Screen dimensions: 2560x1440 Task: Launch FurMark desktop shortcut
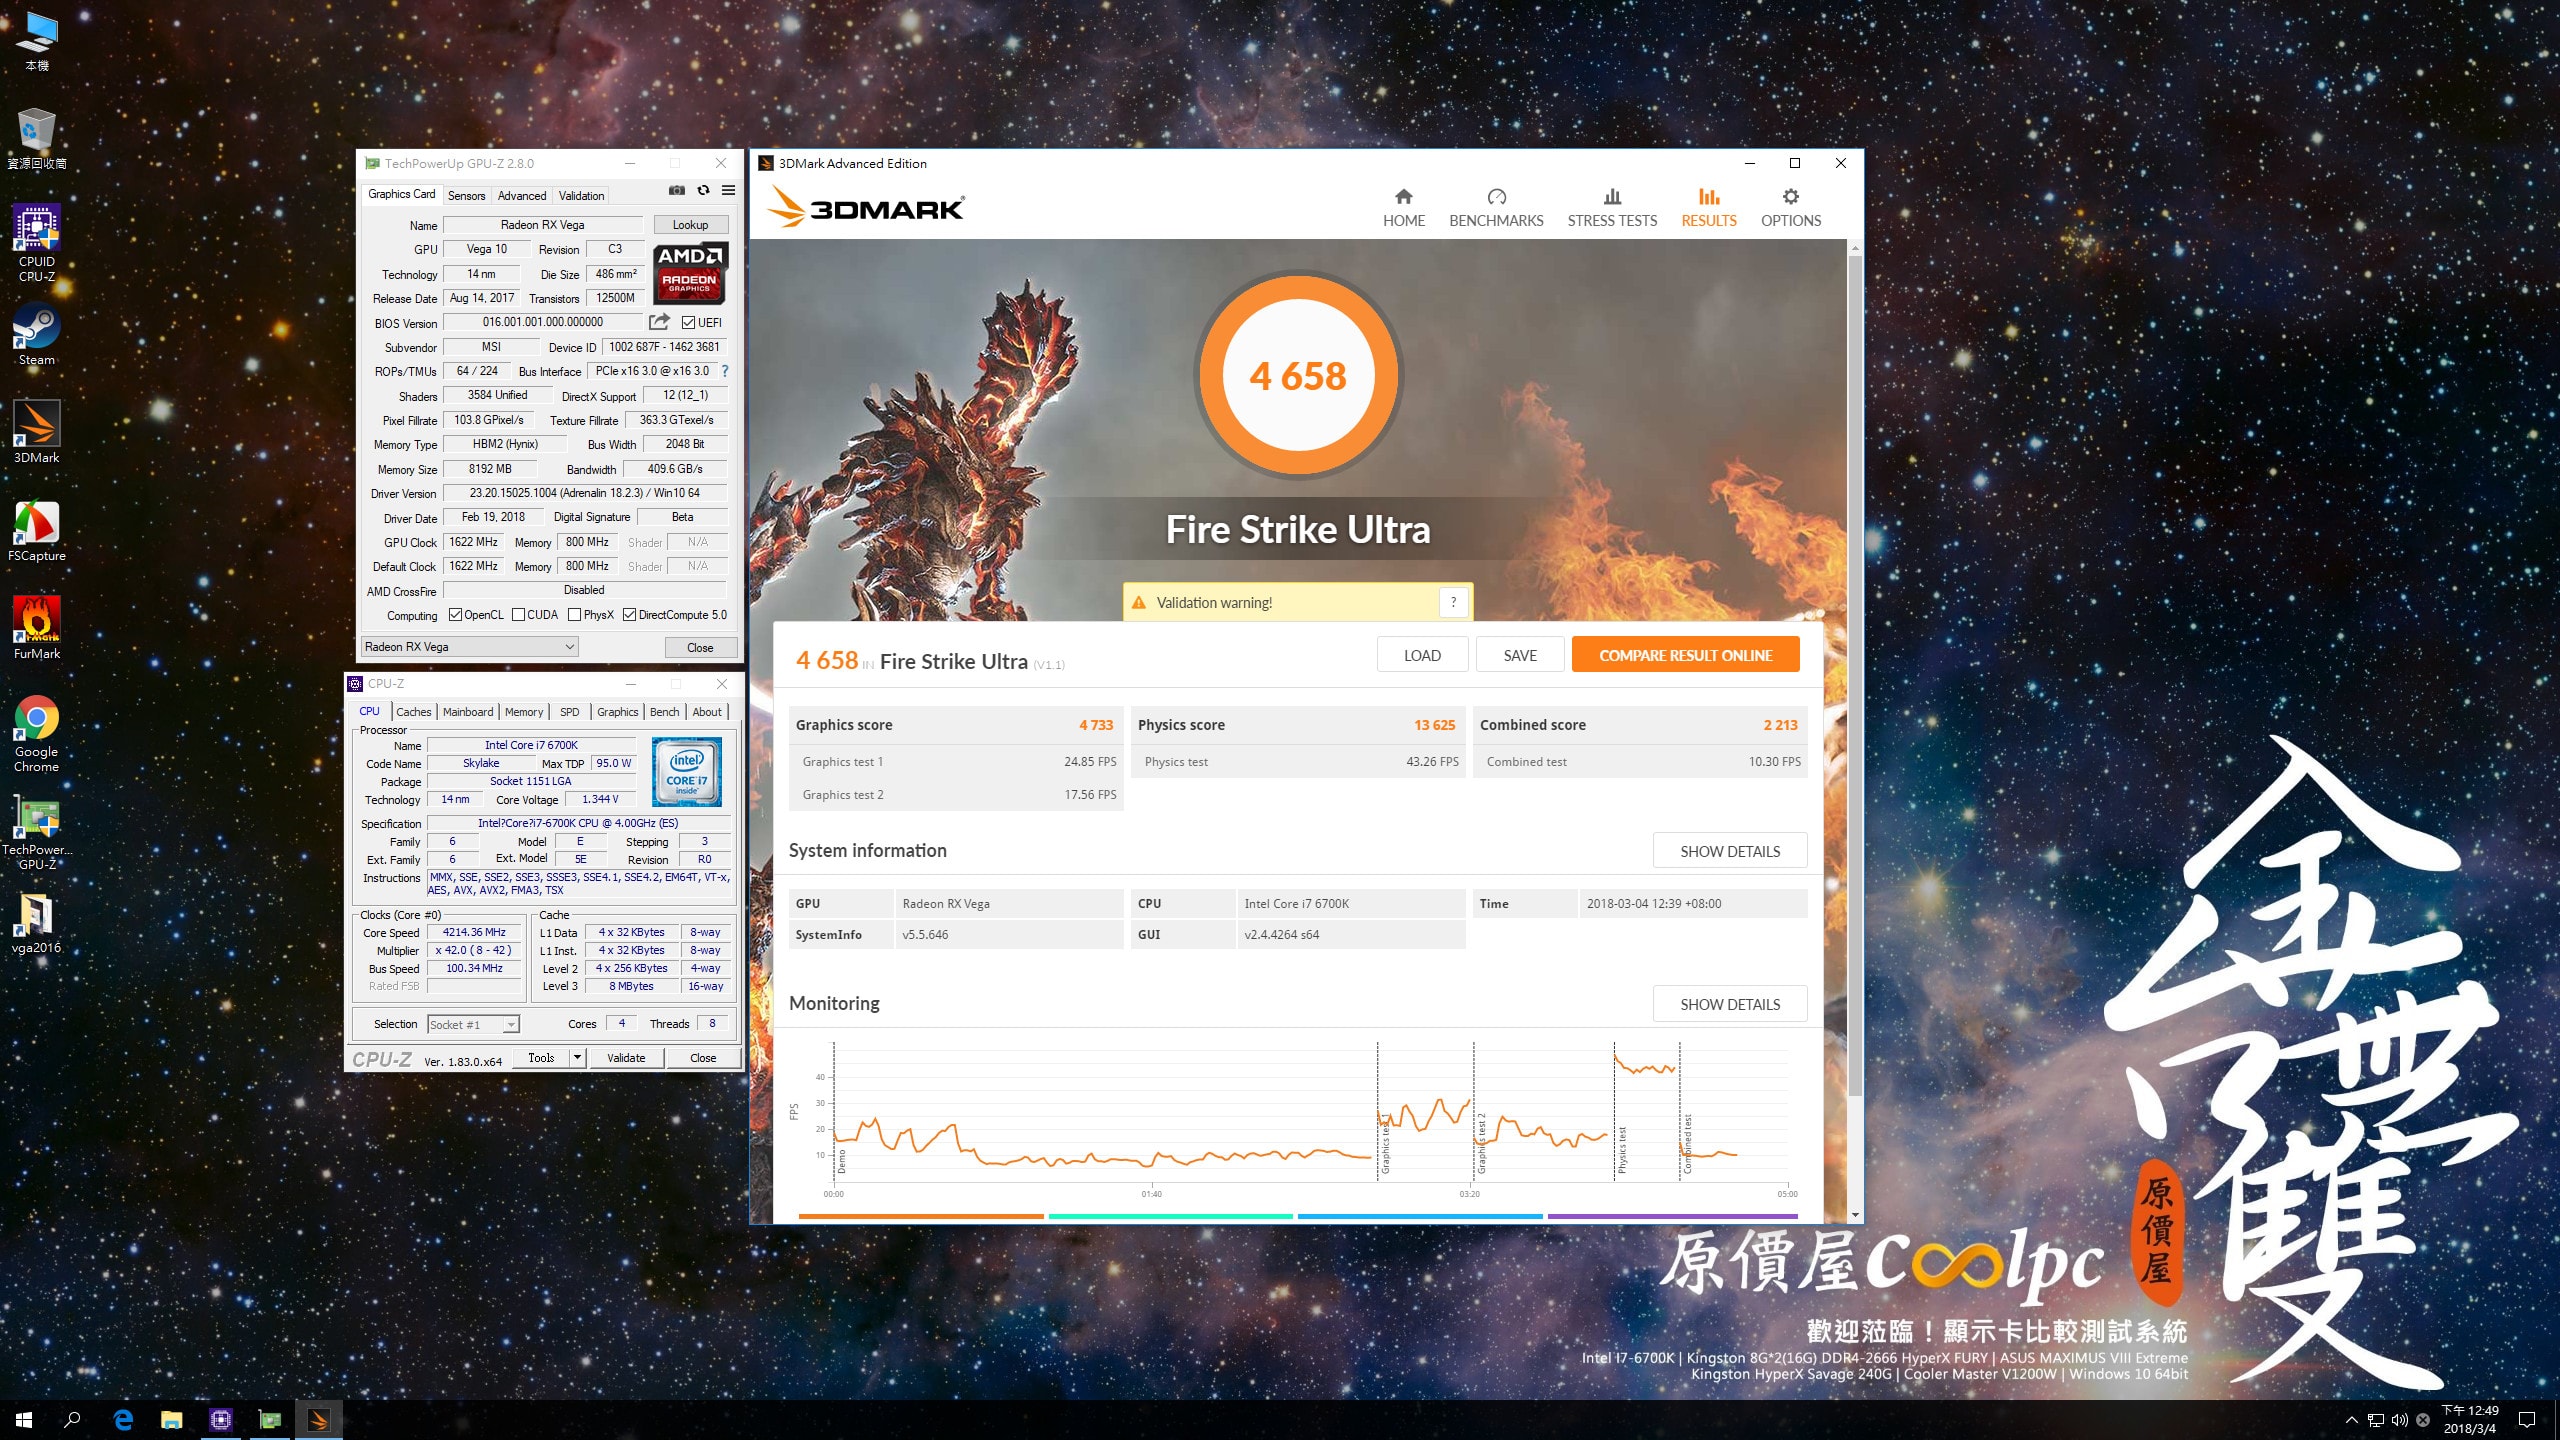[x=37, y=628]
